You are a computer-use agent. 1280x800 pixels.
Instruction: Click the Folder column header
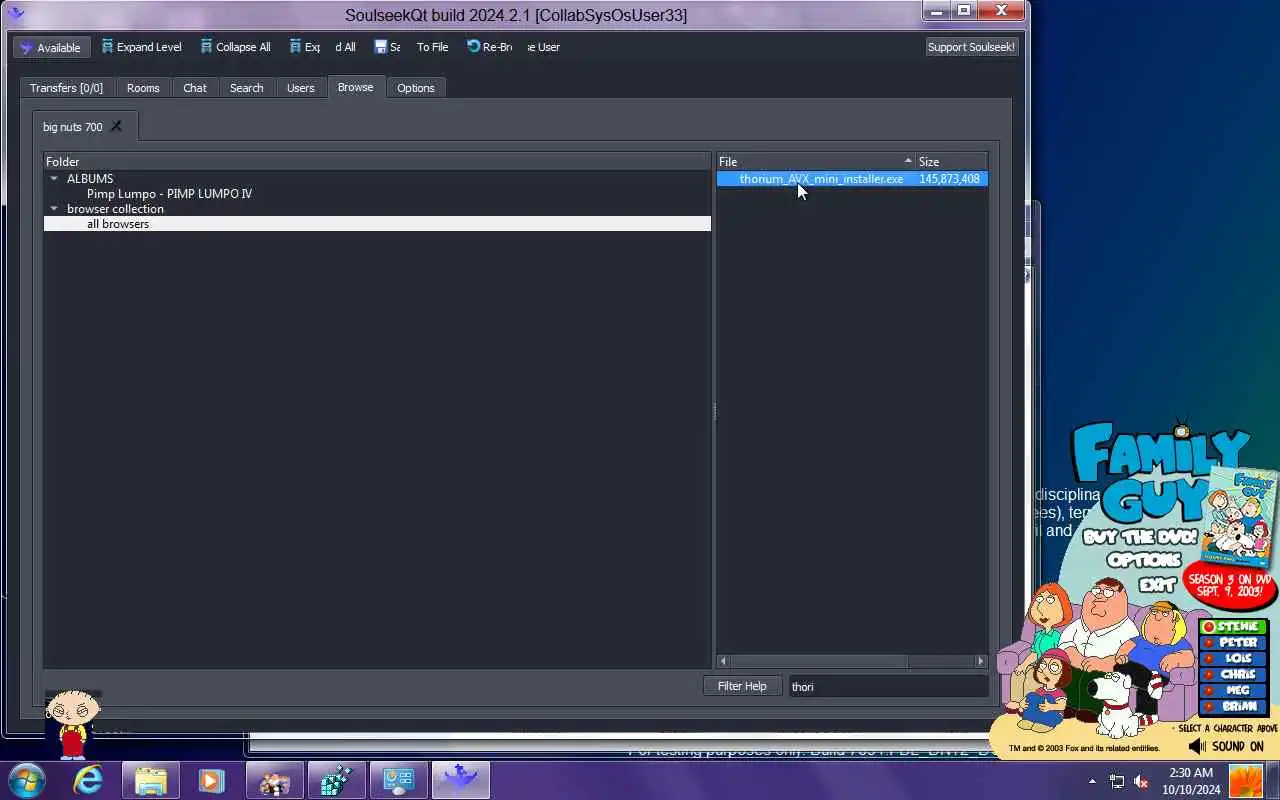[377, 162]
